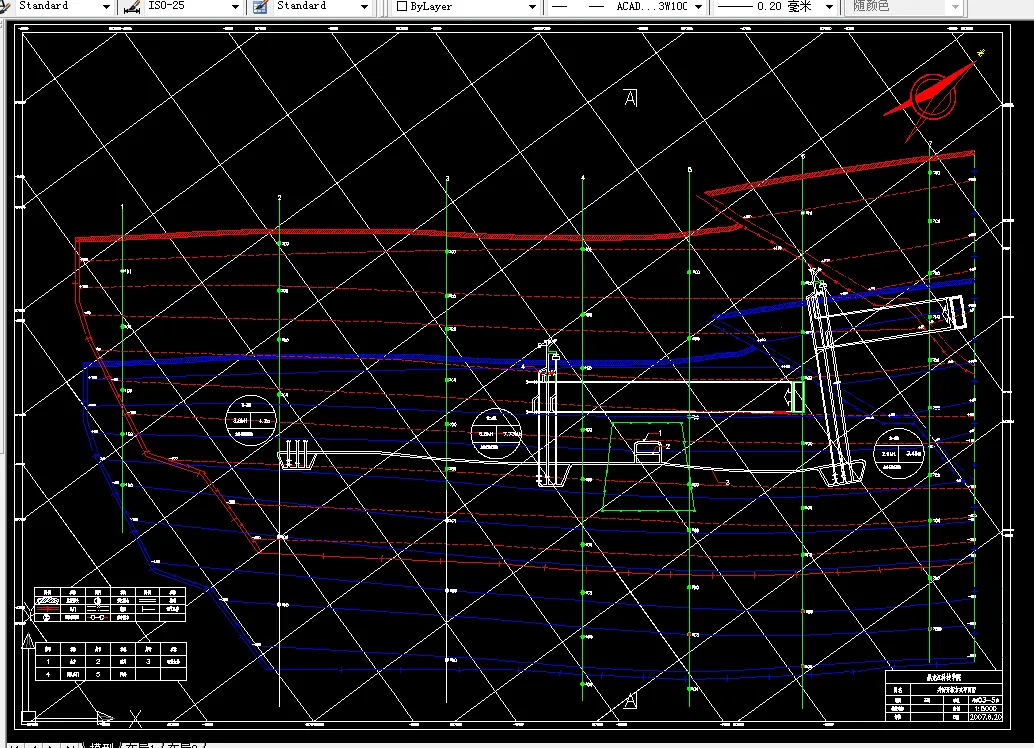Select the upper section mark A
1034x748 pixels.
(x=631, y=98)
